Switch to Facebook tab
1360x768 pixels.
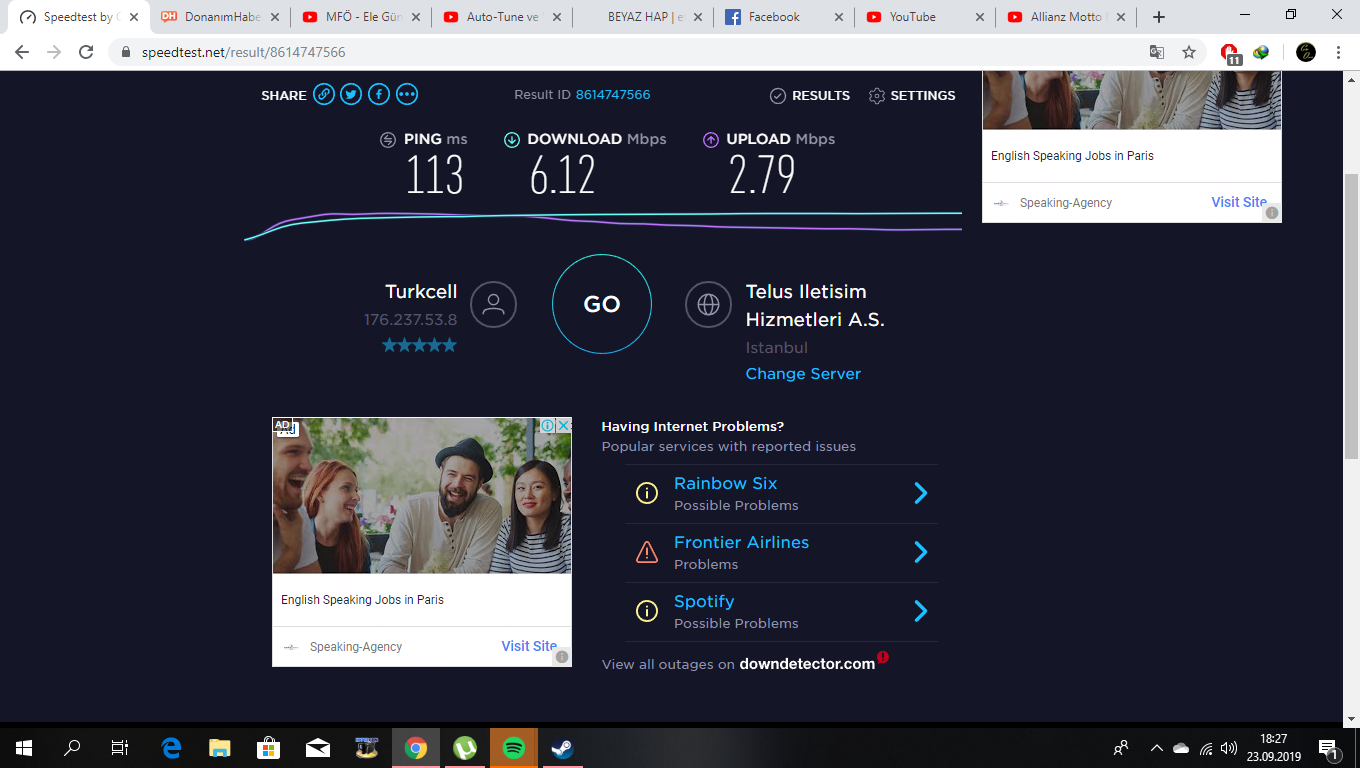(x=785, y=17)
